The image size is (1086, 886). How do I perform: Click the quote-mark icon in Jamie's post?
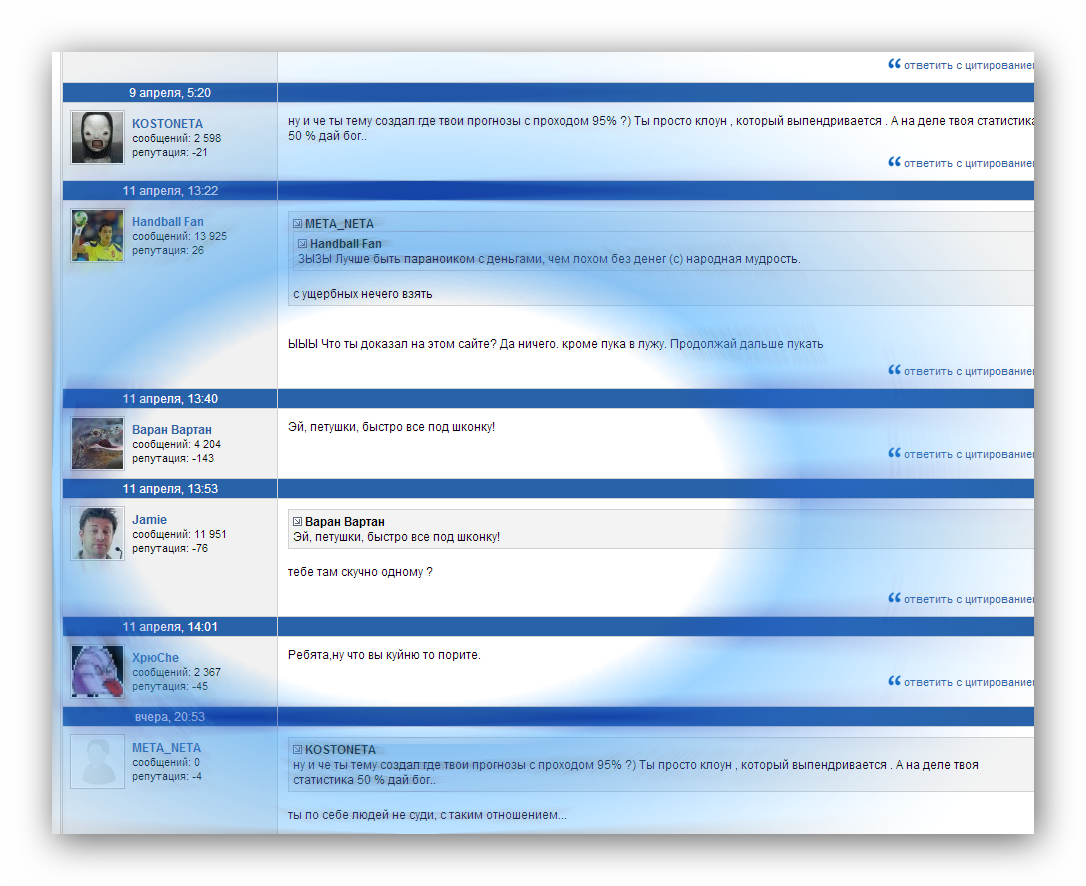coord(894,598)
